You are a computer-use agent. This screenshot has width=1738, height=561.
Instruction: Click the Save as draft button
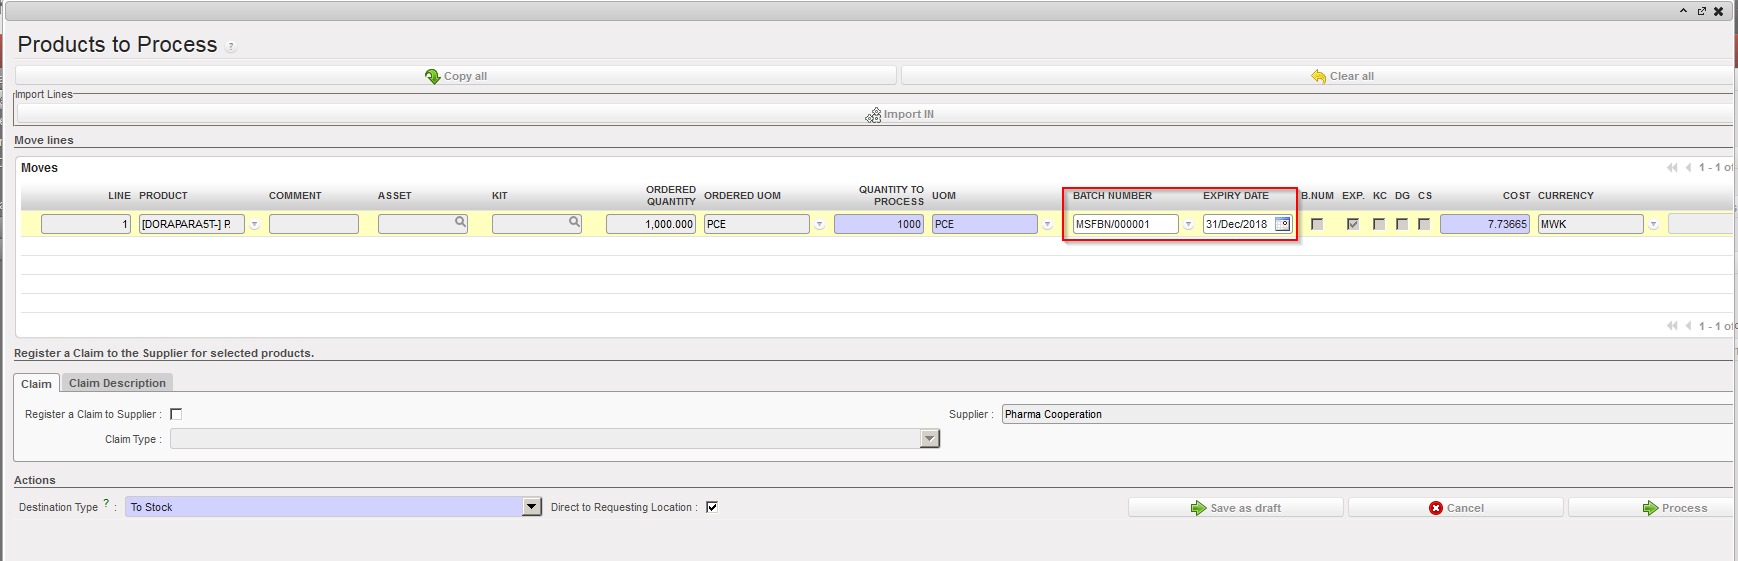point(1236,508)
